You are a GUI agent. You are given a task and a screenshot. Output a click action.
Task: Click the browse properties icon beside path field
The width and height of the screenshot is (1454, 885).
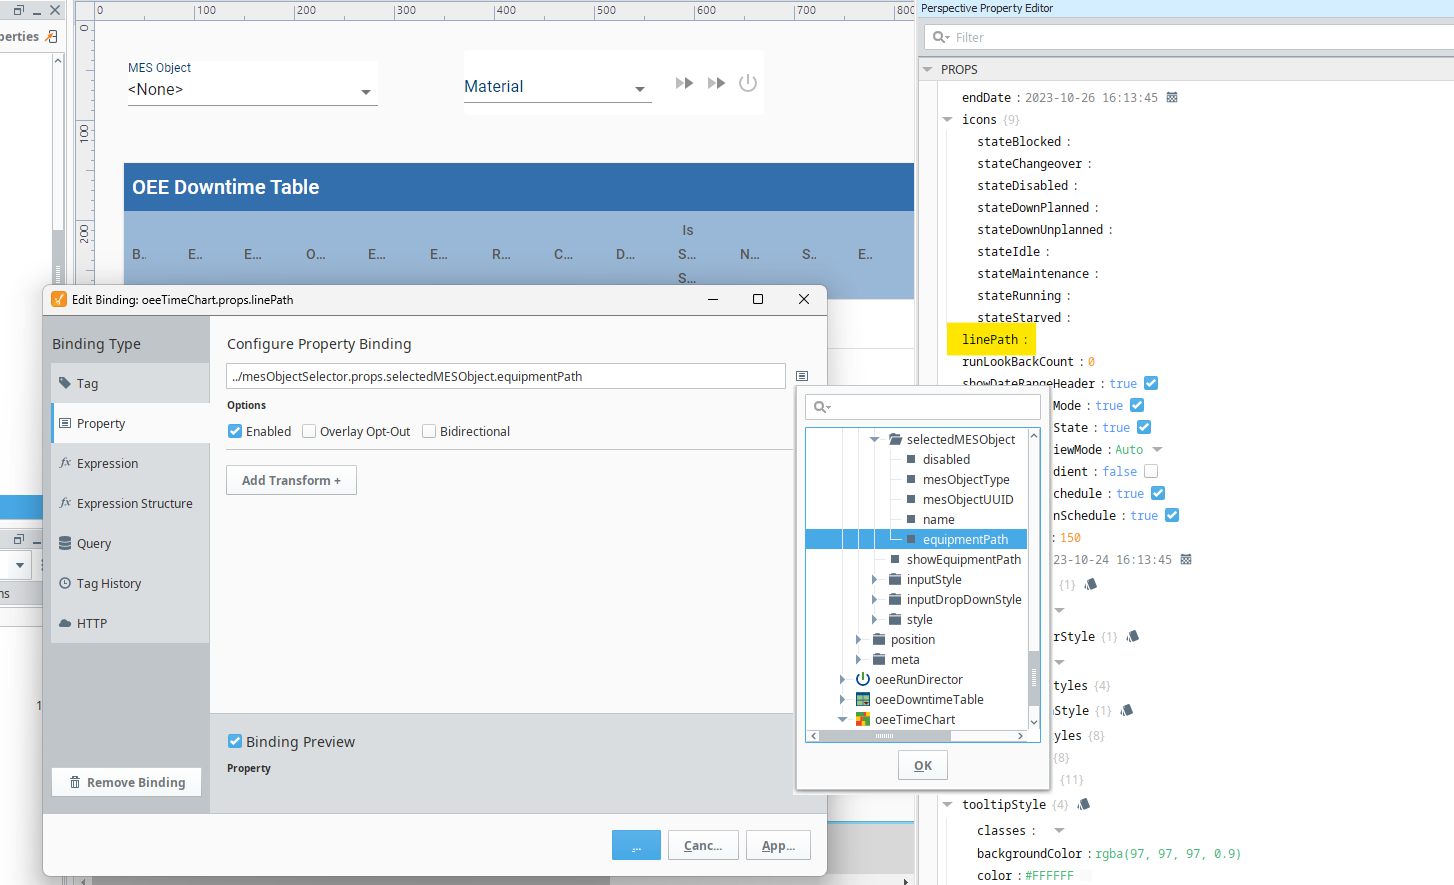click(x=802, y=376)
